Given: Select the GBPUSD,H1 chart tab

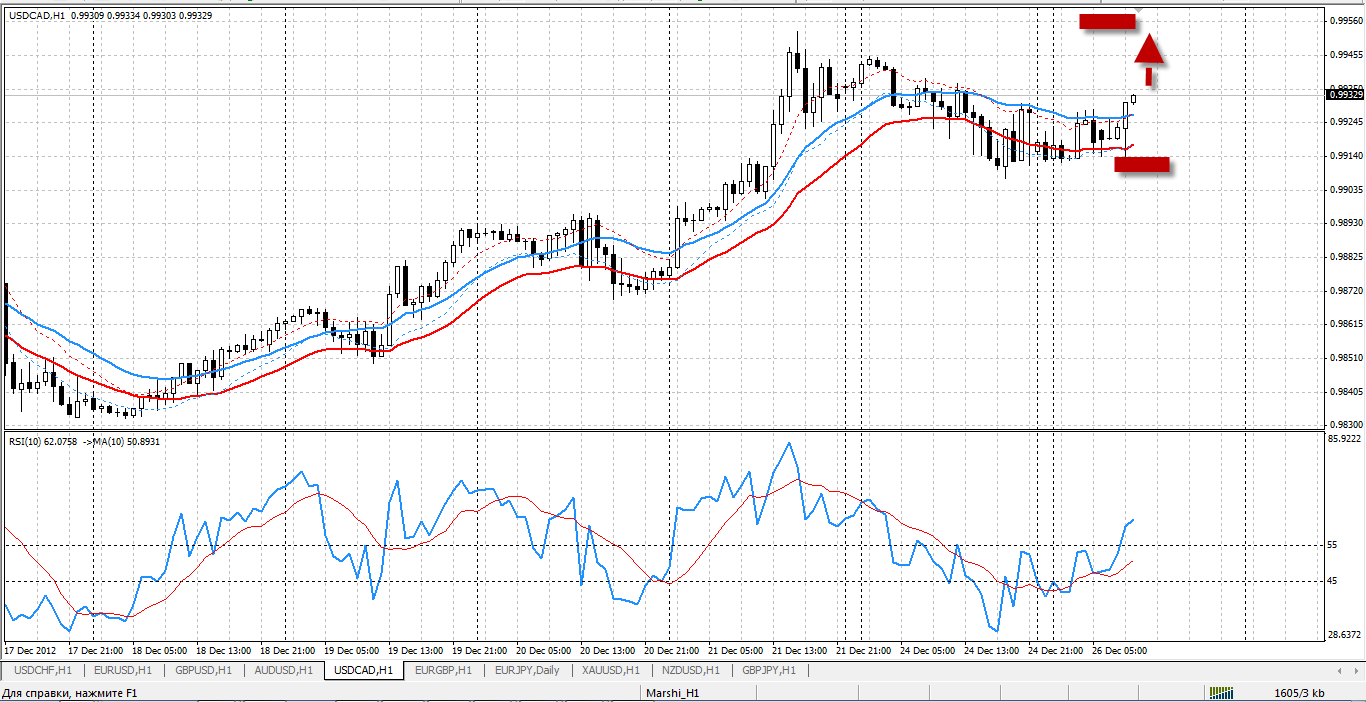Looking at the screenshot, I should pyautogui.click(x=203, y=670).
